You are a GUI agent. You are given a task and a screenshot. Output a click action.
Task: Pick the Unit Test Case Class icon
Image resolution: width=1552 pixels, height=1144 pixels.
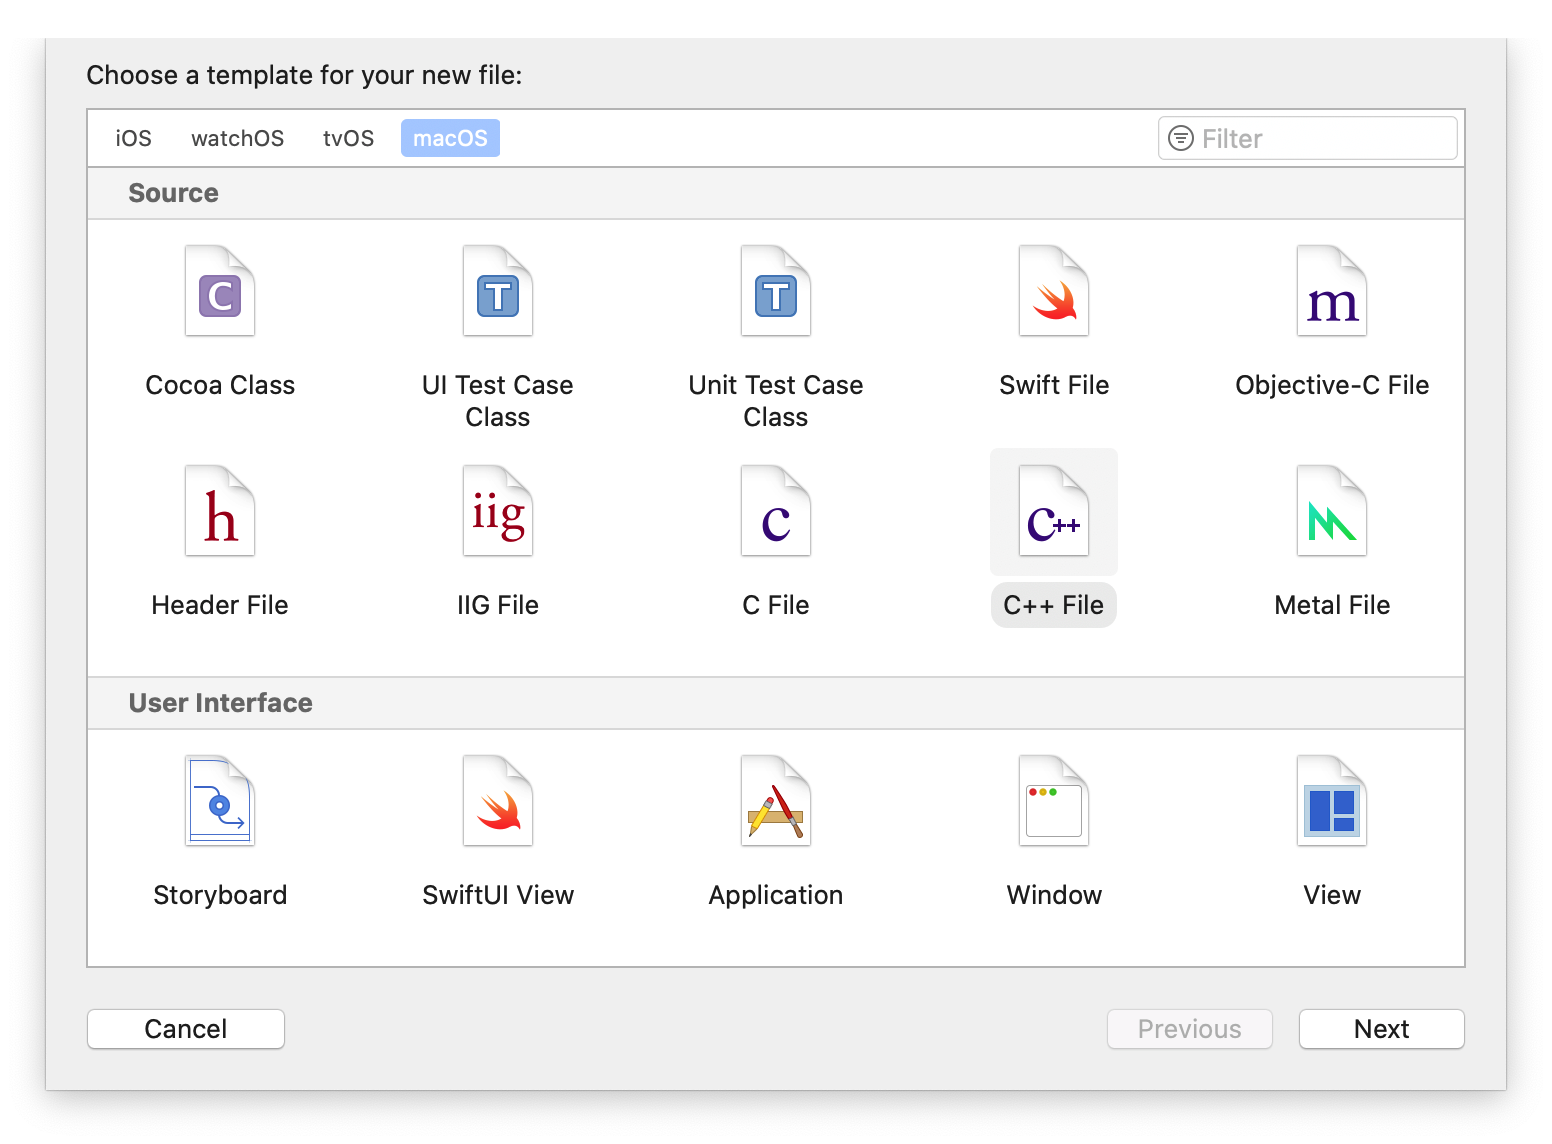click(776, 292)
